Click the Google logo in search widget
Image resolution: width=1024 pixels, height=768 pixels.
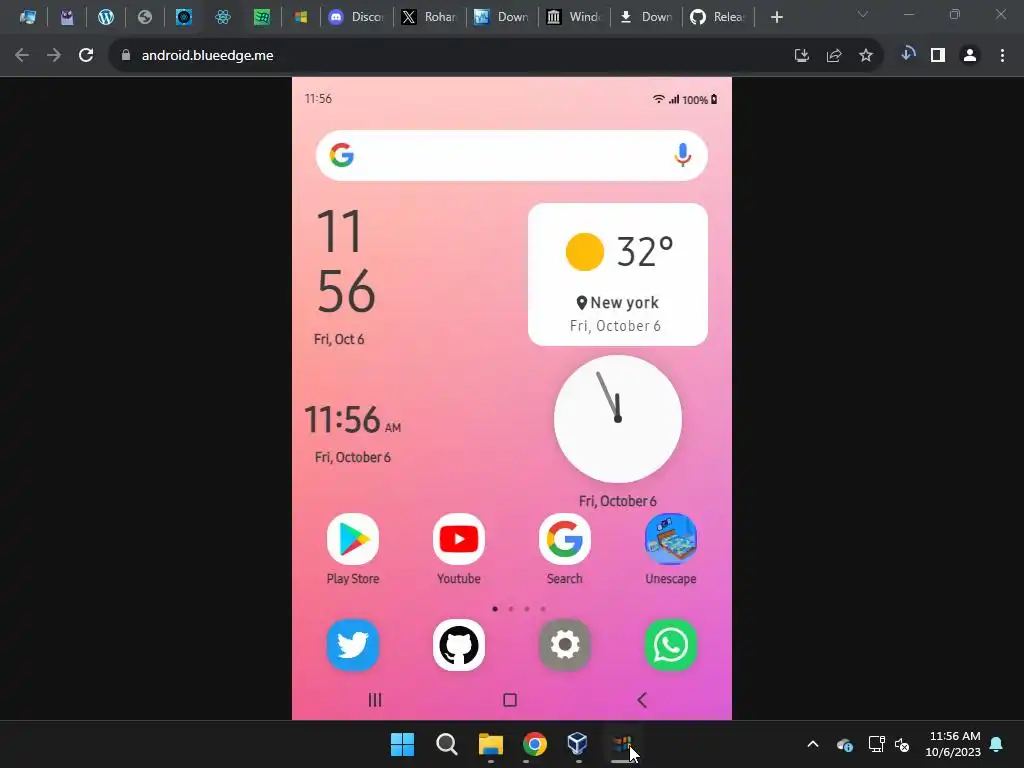point(342,155)
